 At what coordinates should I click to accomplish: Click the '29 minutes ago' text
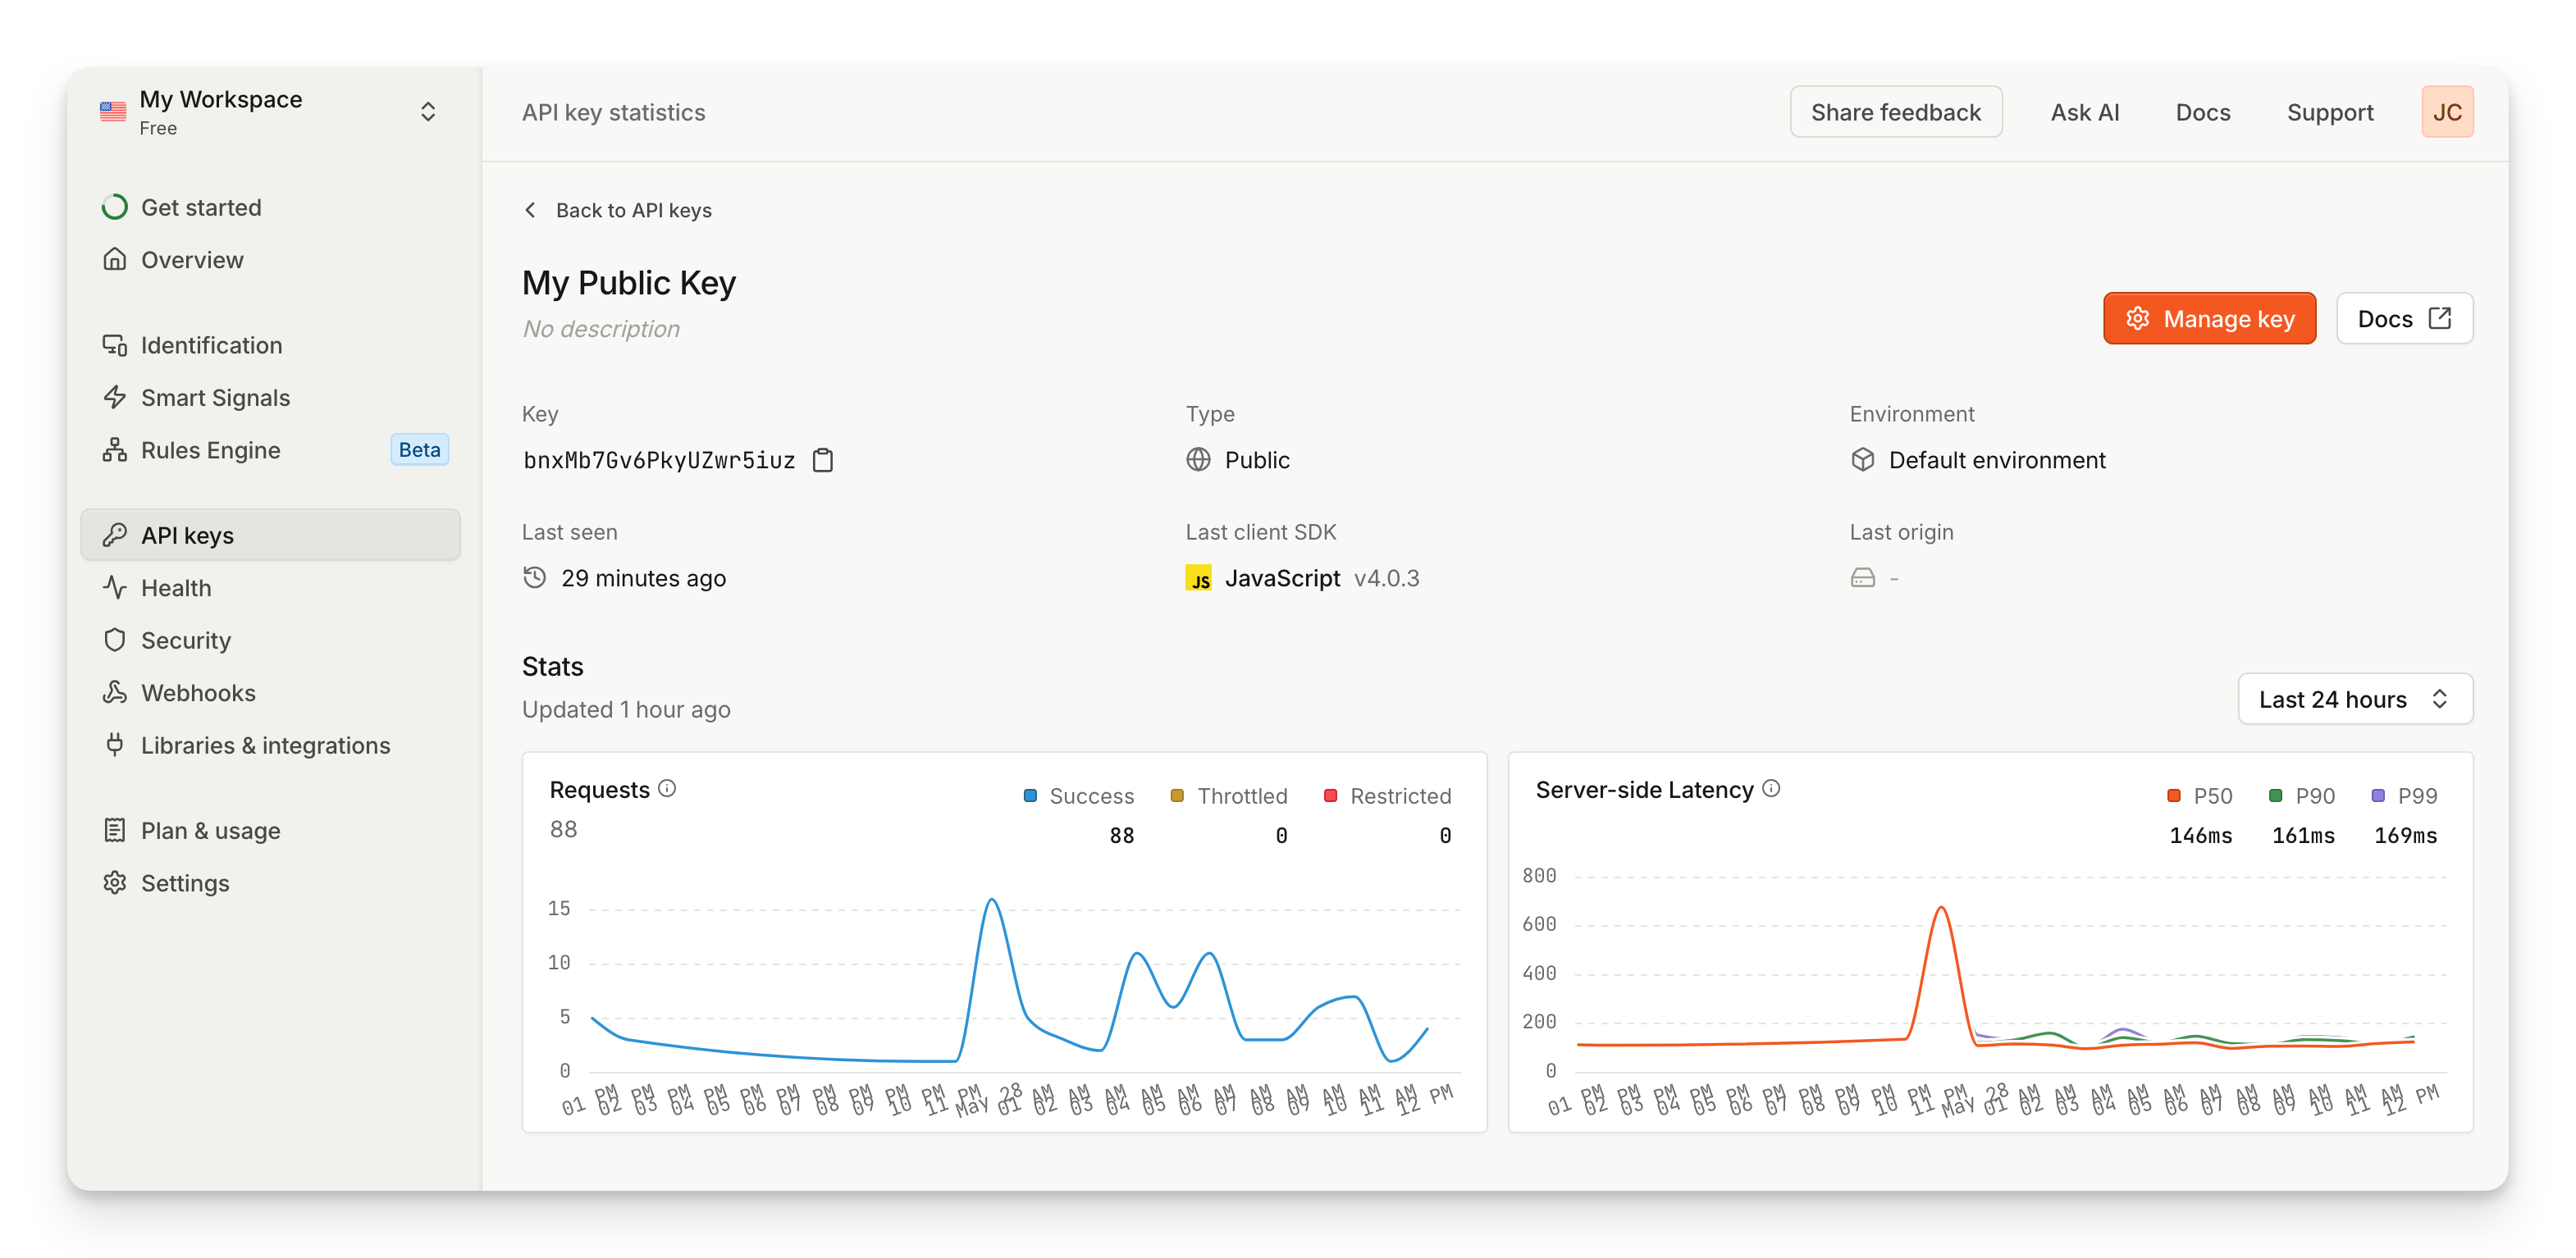[643, 578]
